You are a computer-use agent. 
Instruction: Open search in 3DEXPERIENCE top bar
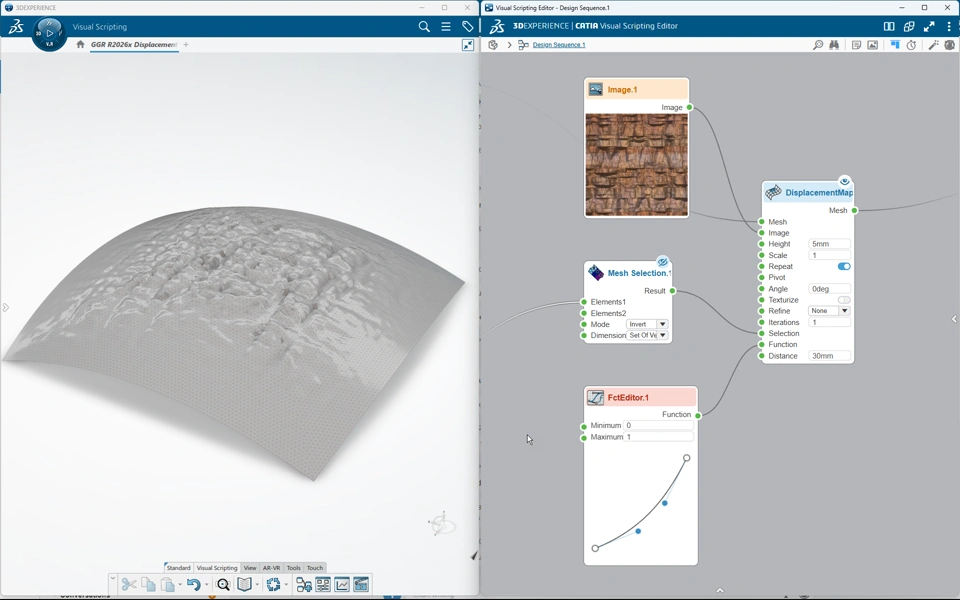pos(424,26)
